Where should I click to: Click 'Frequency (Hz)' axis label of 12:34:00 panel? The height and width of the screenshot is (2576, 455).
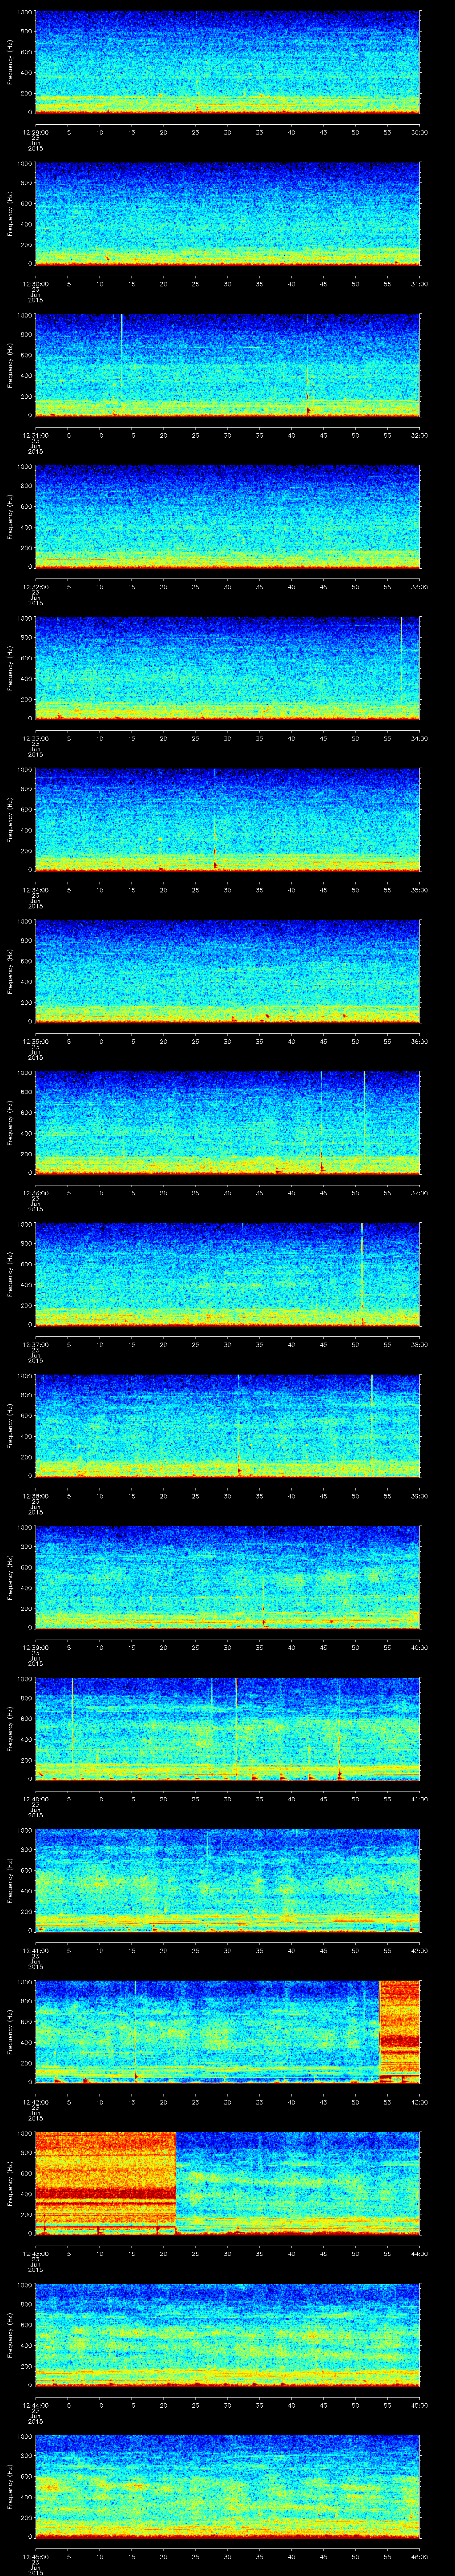click(10, 820)
